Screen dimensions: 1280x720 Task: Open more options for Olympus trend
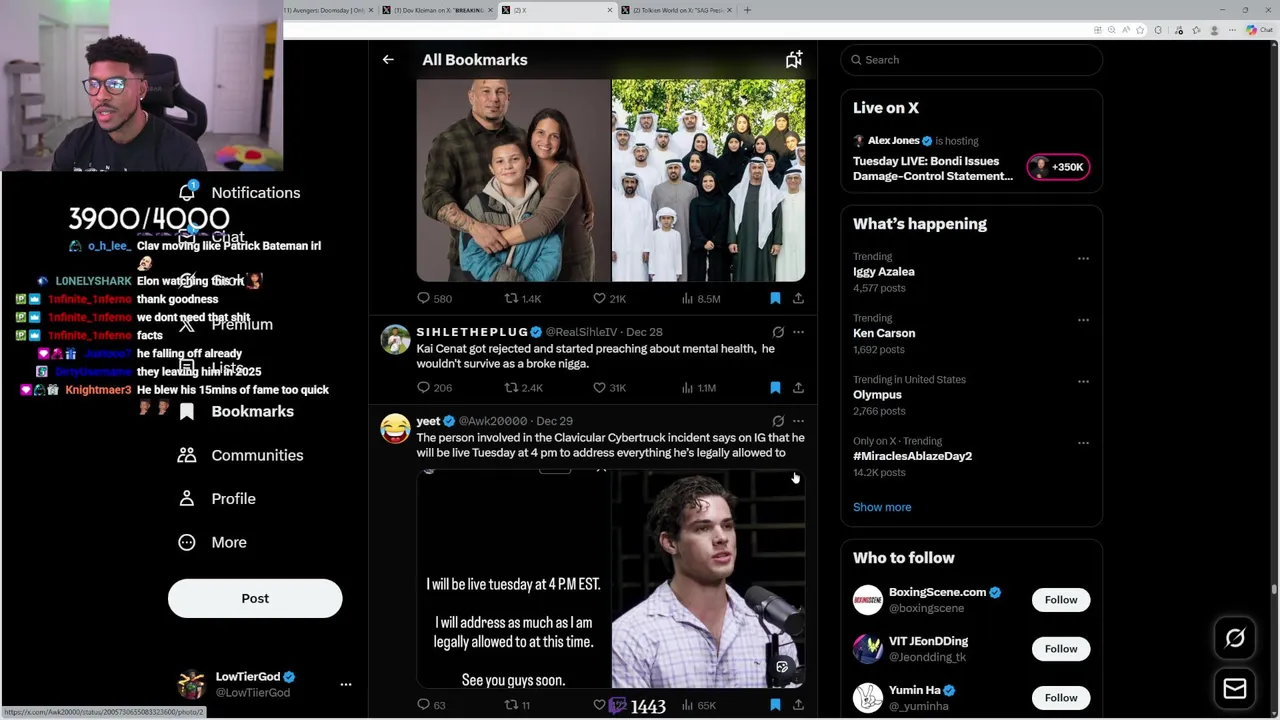pos(1083,381)
